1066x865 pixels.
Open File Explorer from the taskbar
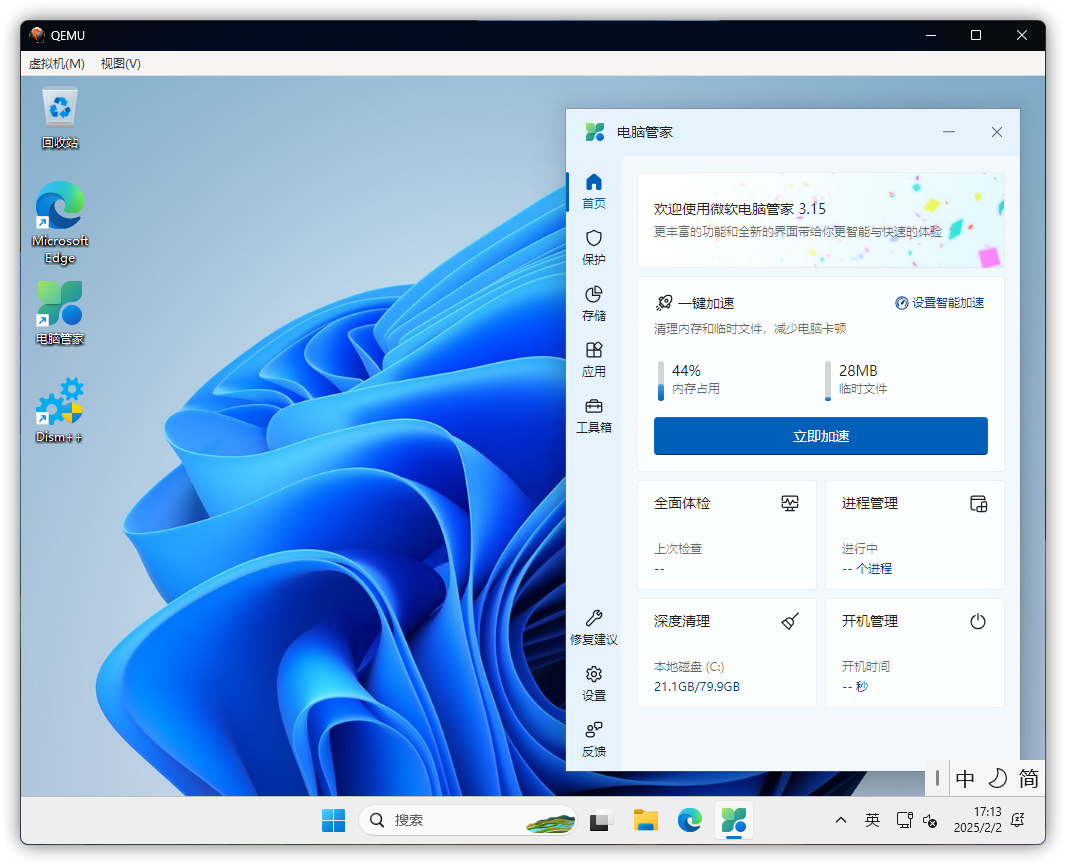pos(645,820)
